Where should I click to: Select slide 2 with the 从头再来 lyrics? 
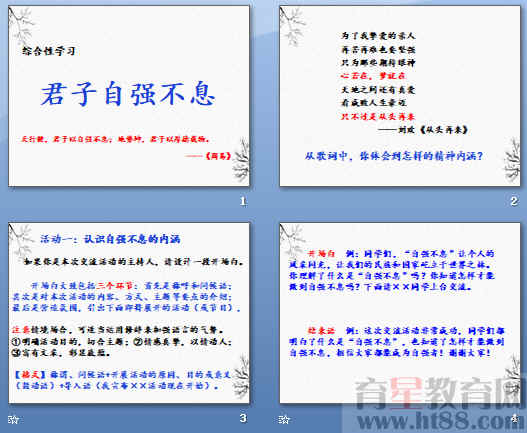click(x=400, y=96)
